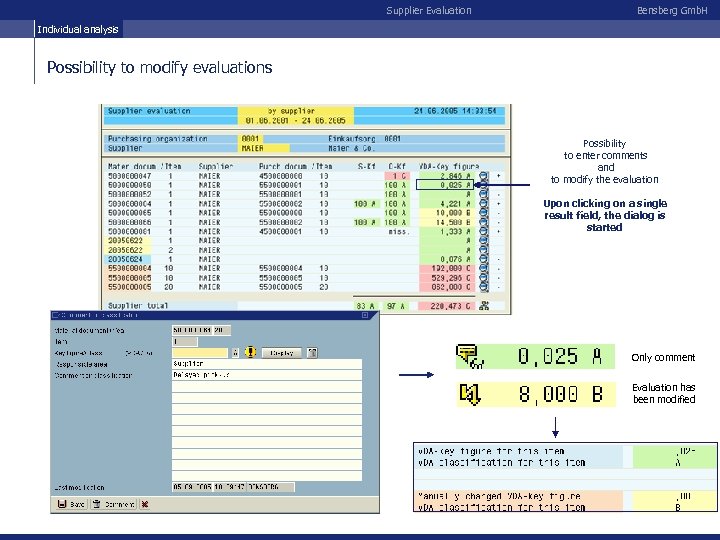This screenshot has height=540, width=720.
Task: Click the Supplier total label
Action: 138,306
